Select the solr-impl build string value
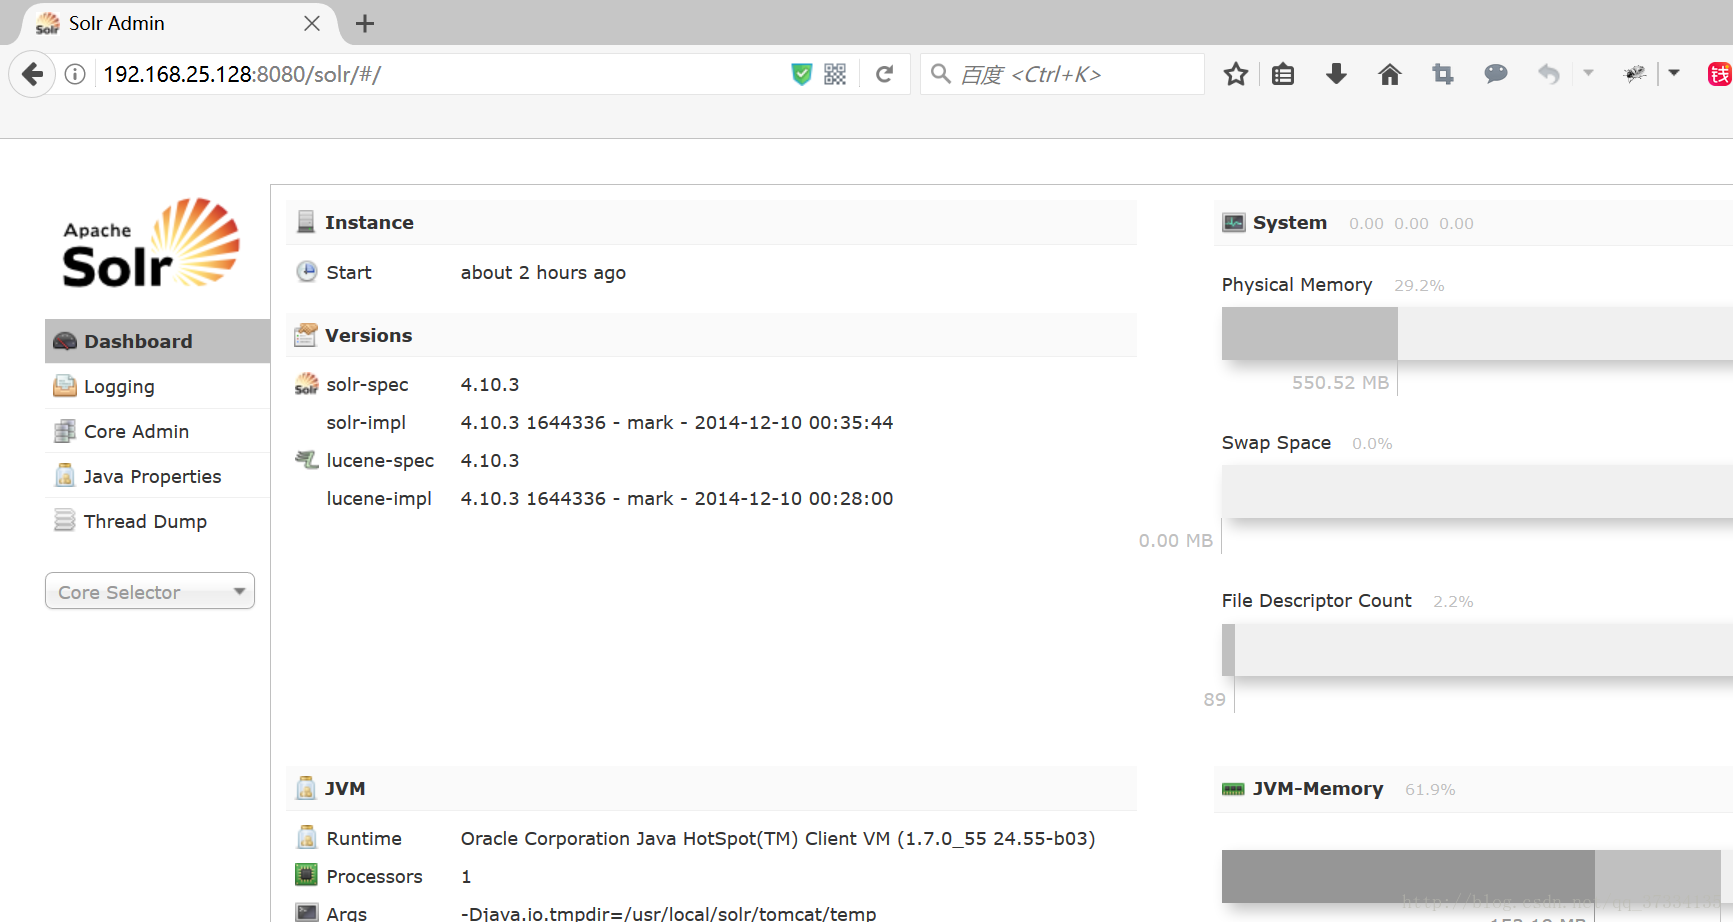This screenshot has height=922, width=1733. point(677,422)
